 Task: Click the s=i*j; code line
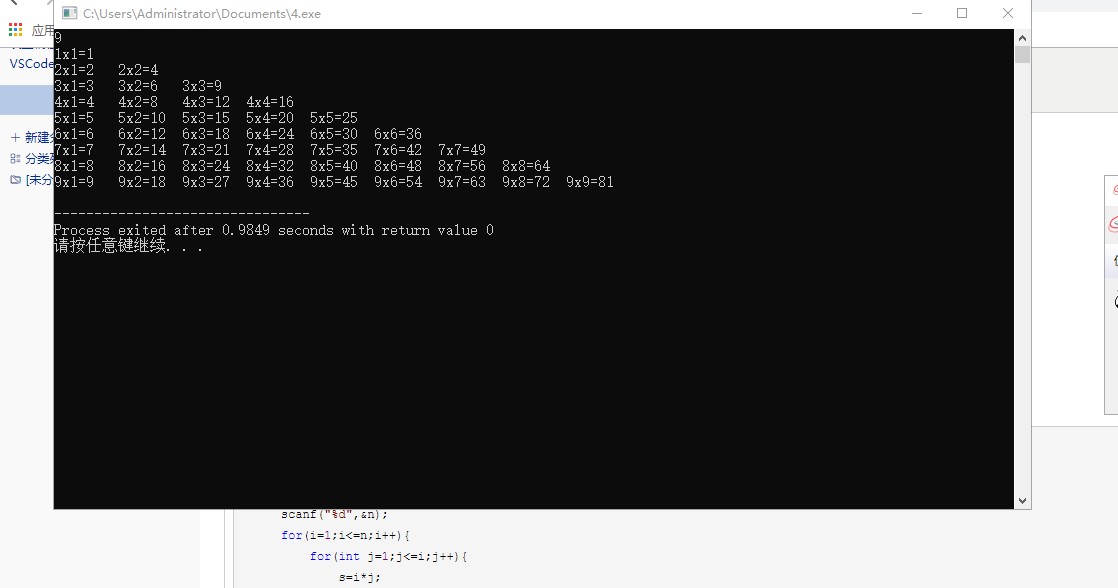[359, 577]
